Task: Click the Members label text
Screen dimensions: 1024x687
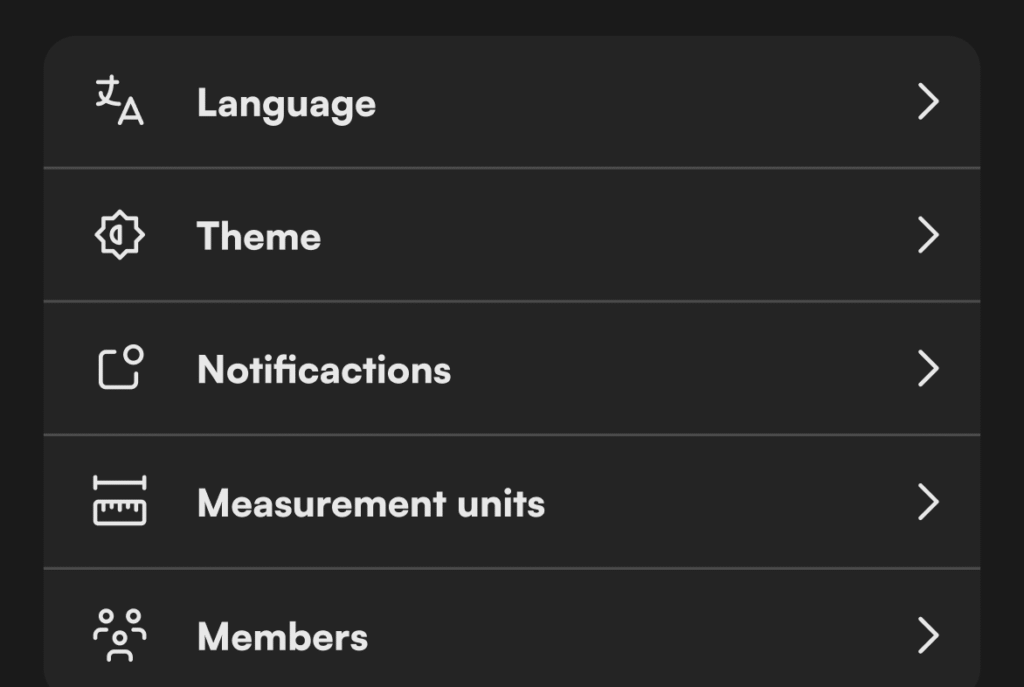Action: pos(282,637)
